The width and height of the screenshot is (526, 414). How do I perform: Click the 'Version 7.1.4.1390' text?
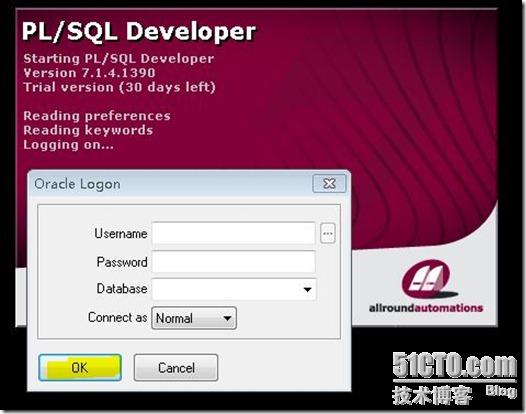point(89,73)
